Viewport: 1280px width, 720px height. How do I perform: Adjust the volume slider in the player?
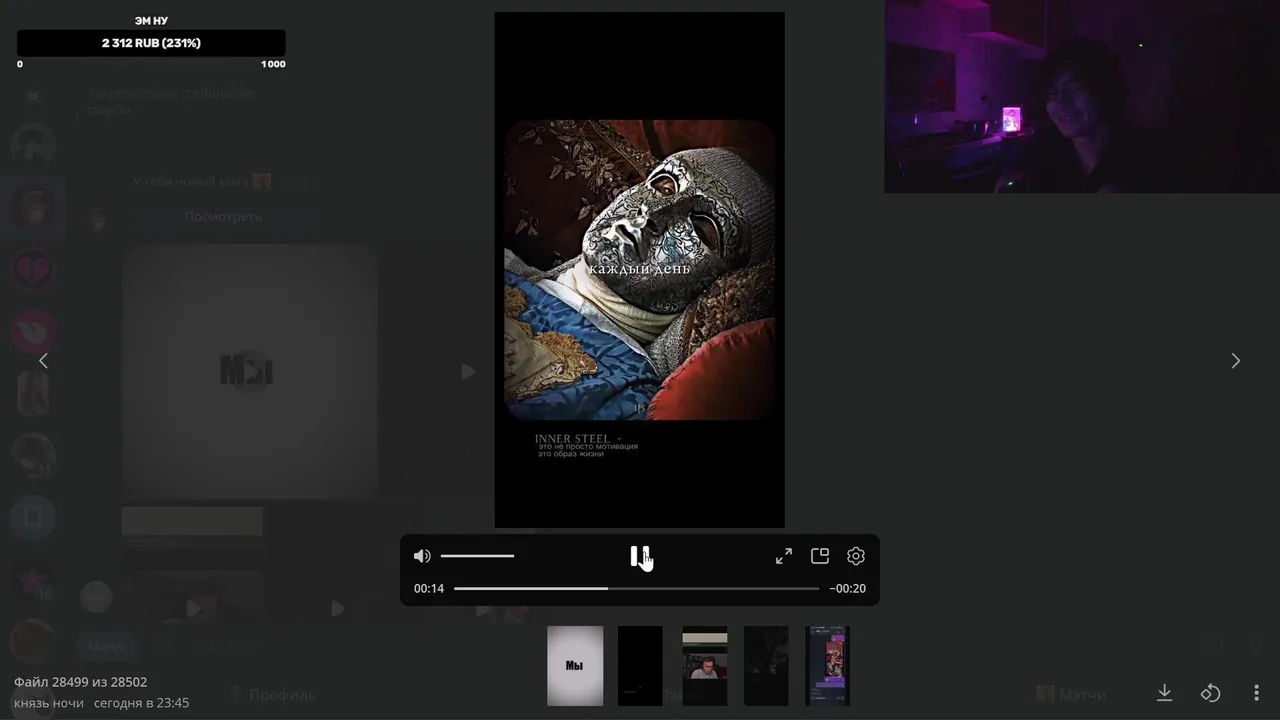[477, 556]
